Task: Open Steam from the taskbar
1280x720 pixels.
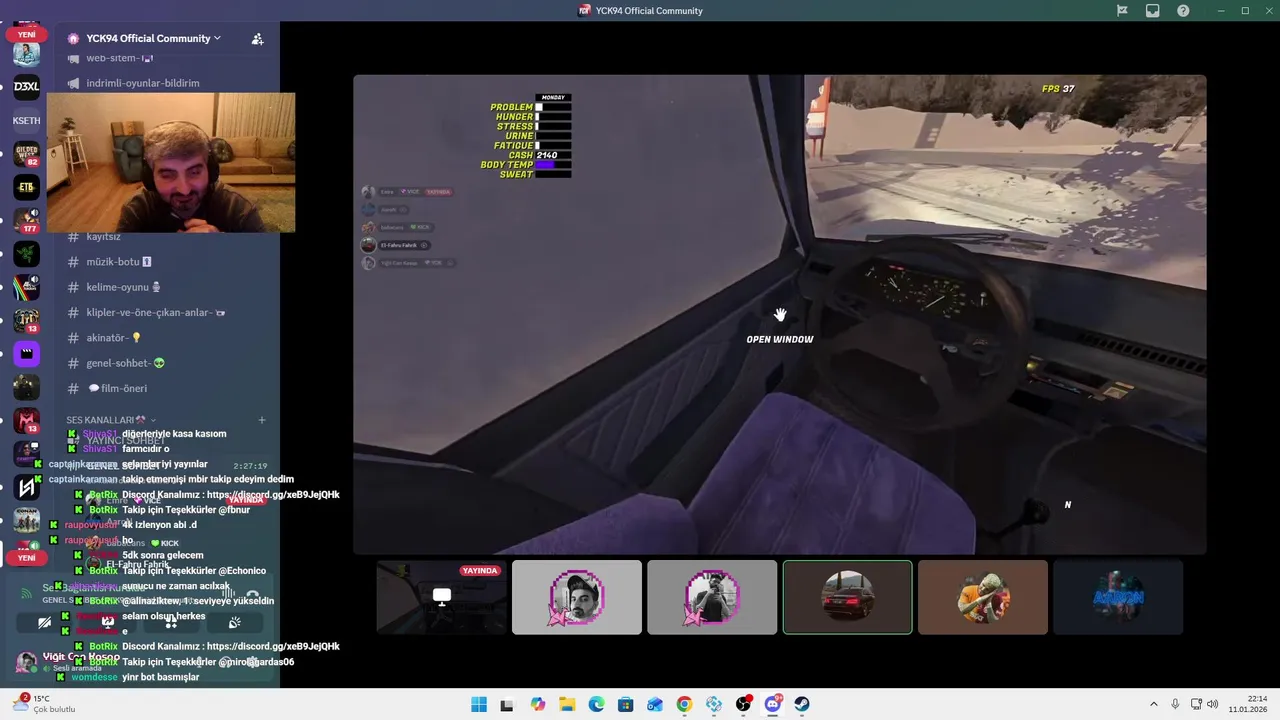Action: pos(802,704)
